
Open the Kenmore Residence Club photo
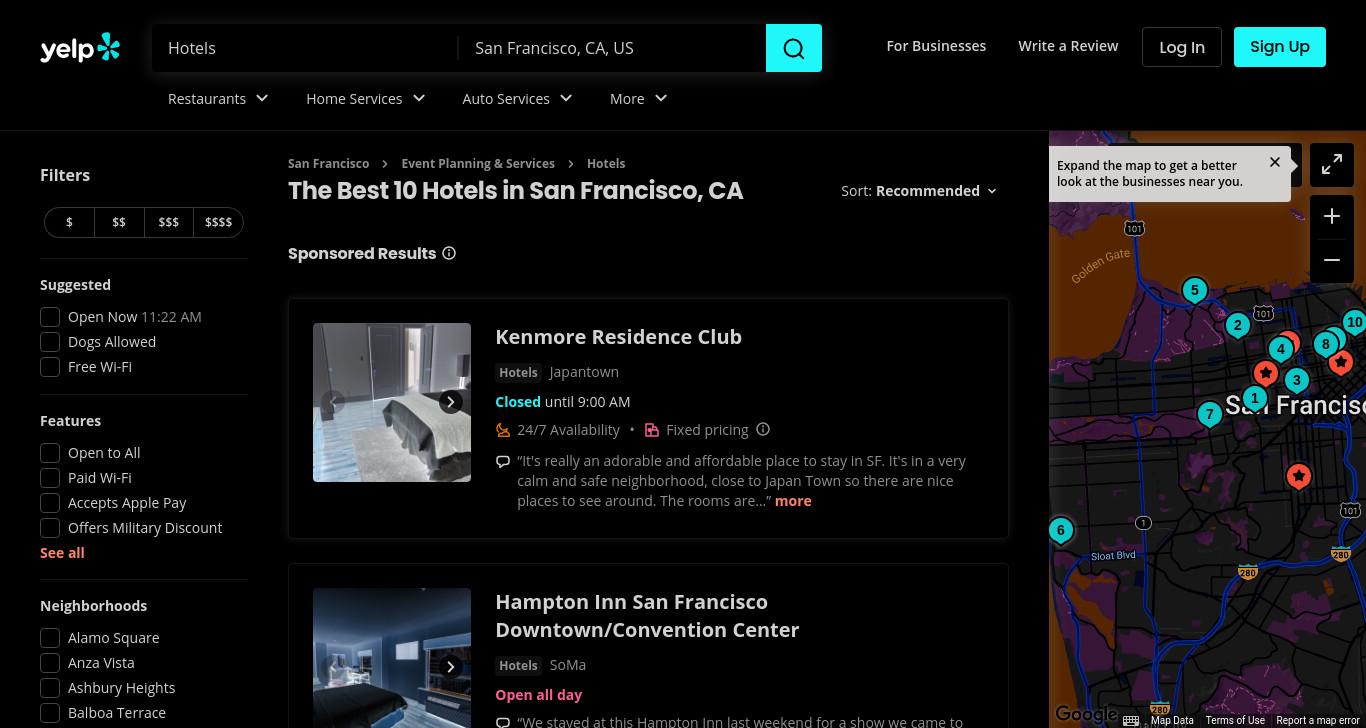392,402
